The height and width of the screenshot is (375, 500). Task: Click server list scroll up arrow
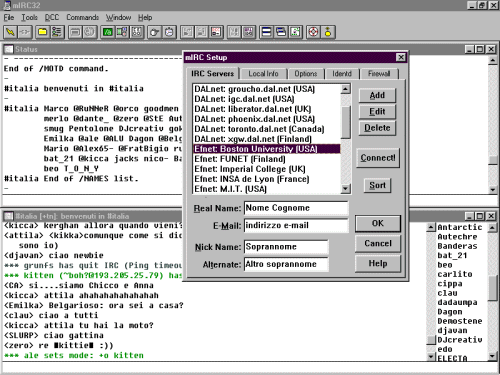pyautogui.click(x=346, y=89)
